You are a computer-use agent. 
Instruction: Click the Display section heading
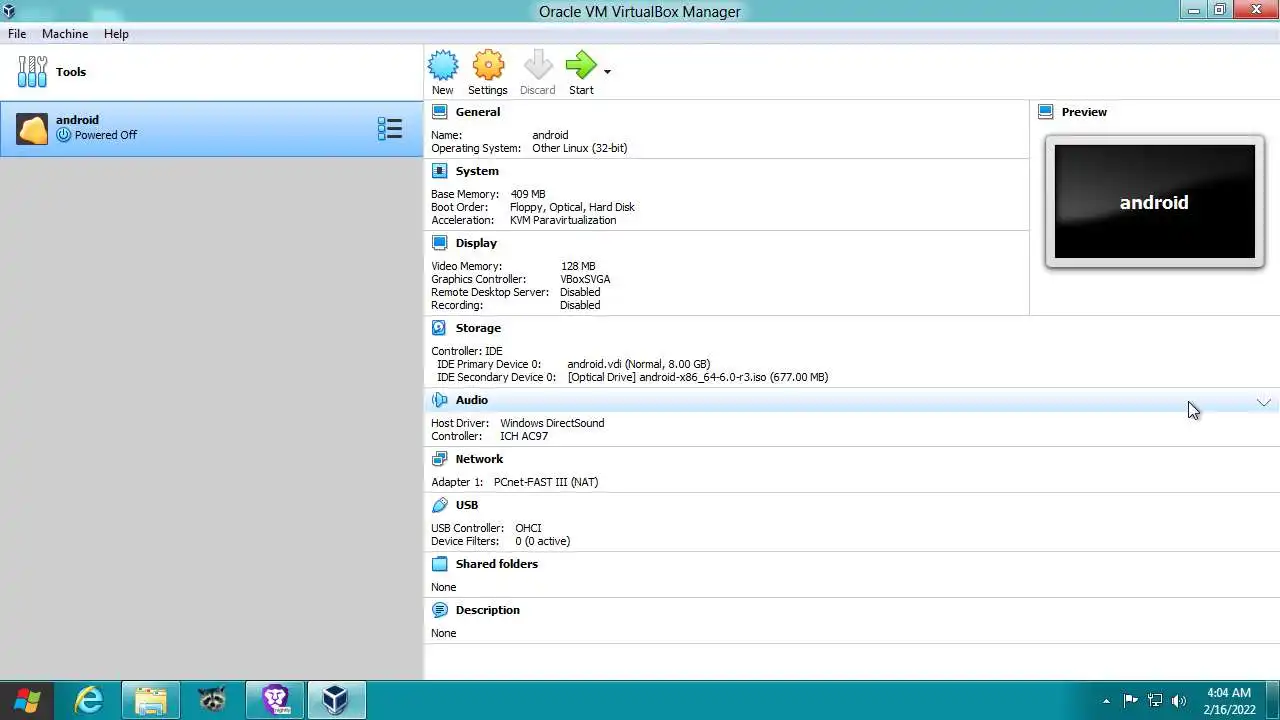tap(476, 243)
